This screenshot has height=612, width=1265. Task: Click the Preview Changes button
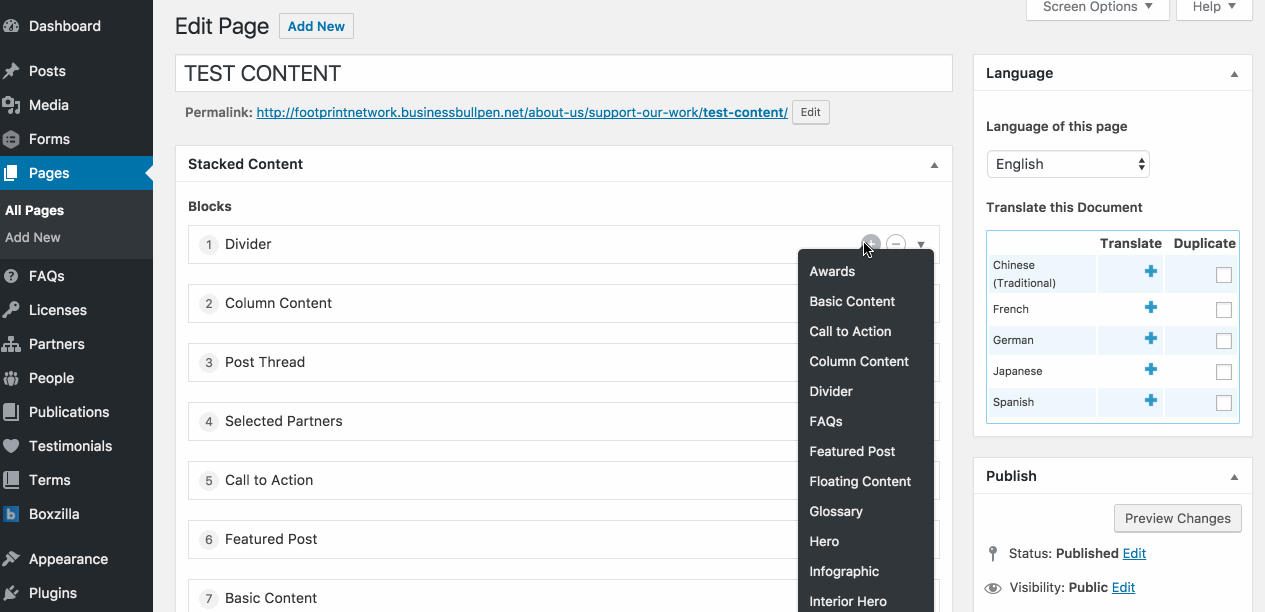pyautogui.click(x=1178, y=518)
